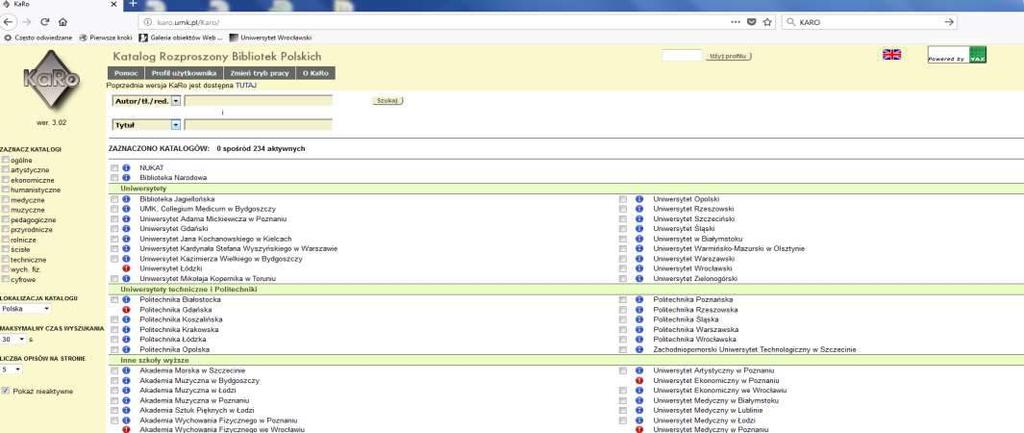
Task: Open new browser tab with plus icon
Action: (133, 4)
